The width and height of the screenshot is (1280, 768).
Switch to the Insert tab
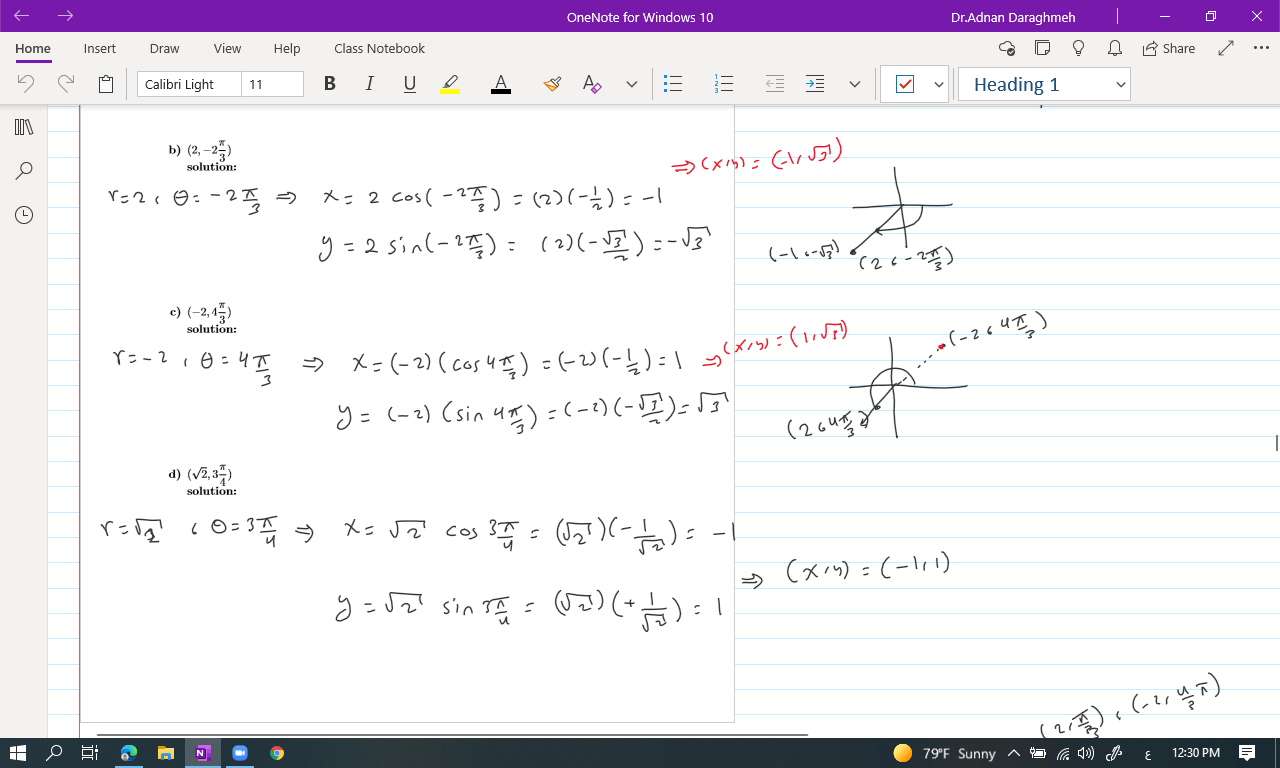coord(100,48)
